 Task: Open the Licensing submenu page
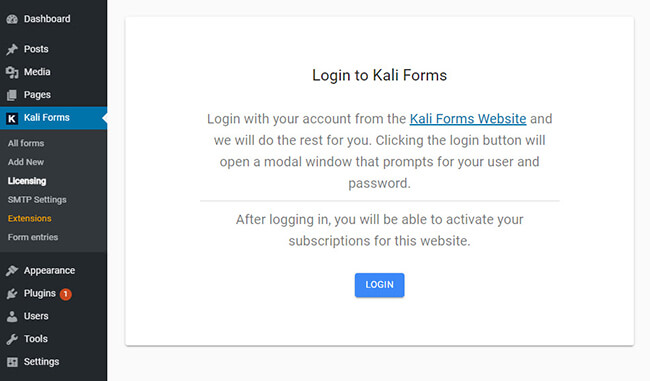click(x=27, y=181)
